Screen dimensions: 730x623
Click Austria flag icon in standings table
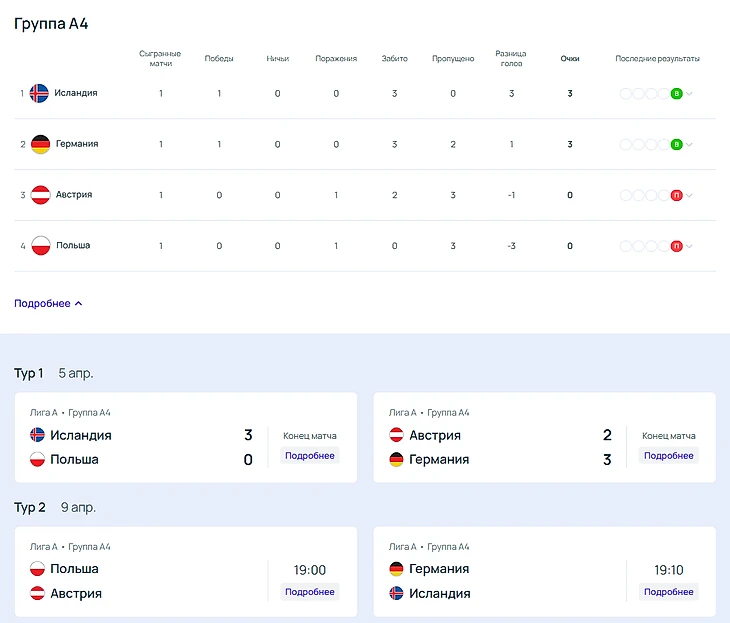pos(40,195)
